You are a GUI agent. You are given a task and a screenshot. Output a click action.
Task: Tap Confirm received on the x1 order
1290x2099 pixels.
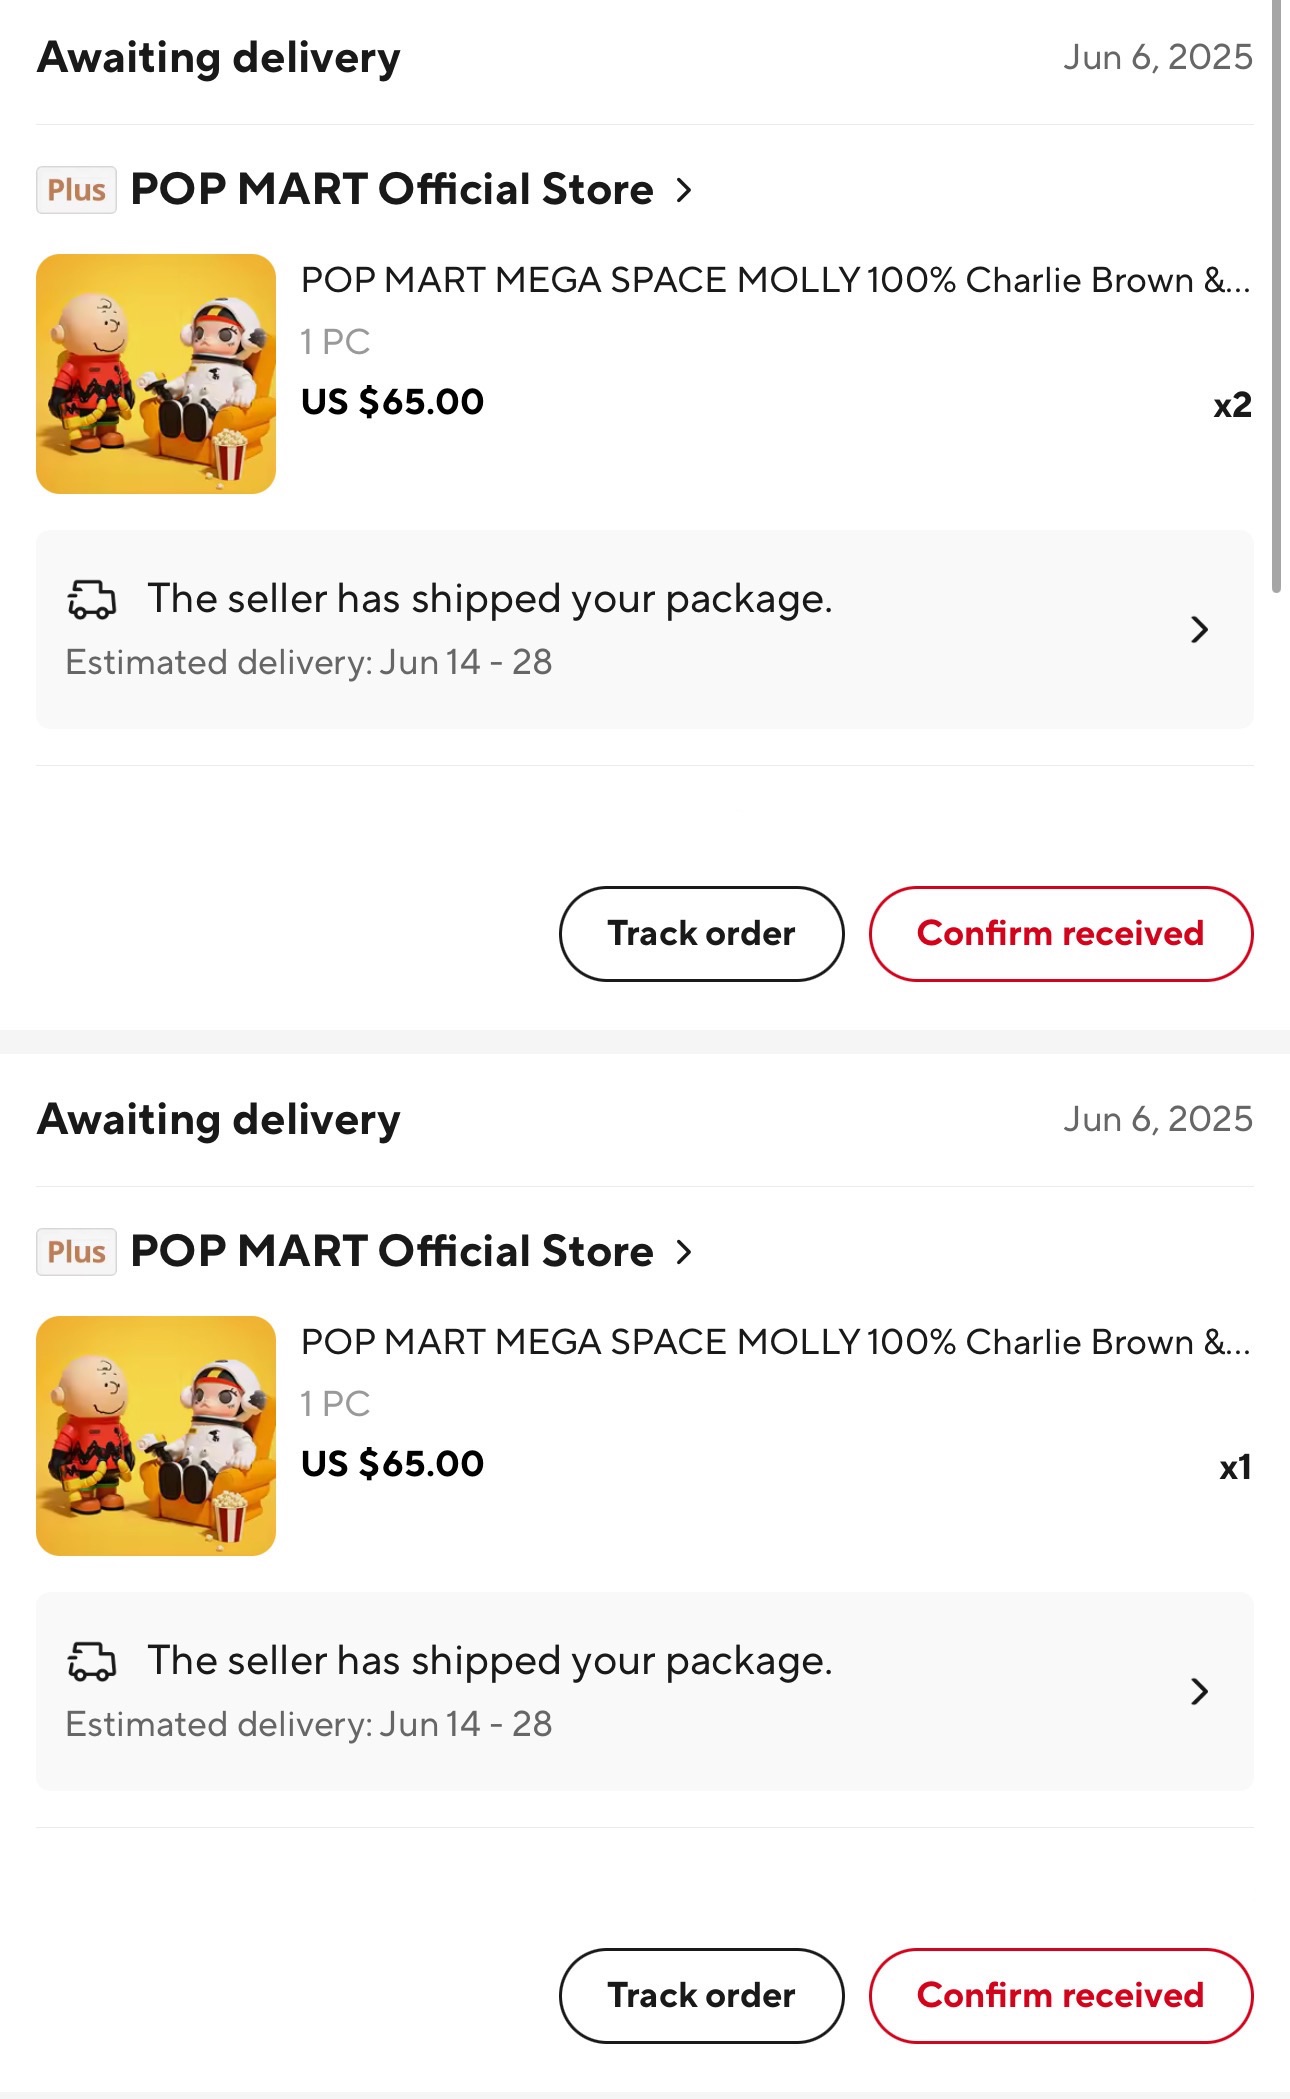coord(1060,1996)
